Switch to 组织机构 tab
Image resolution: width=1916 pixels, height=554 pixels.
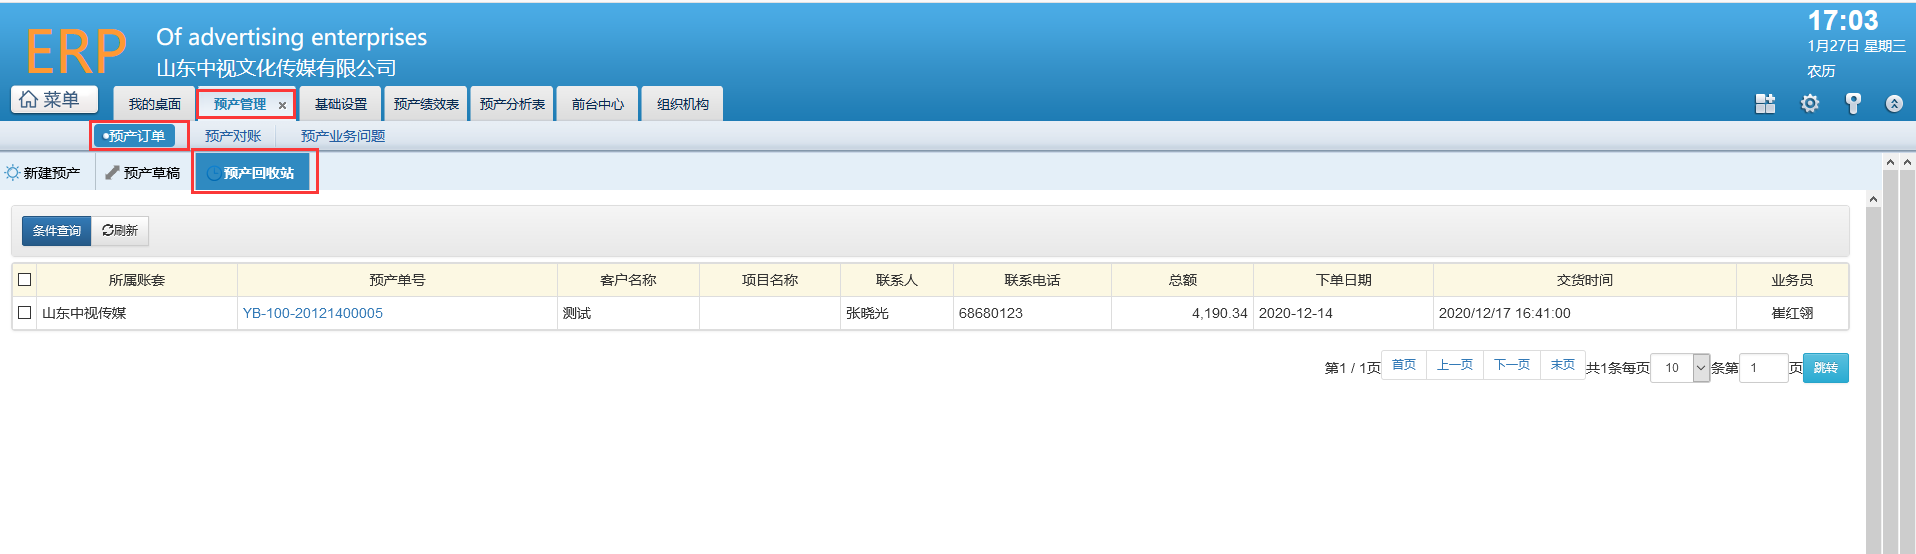point(683,104)
